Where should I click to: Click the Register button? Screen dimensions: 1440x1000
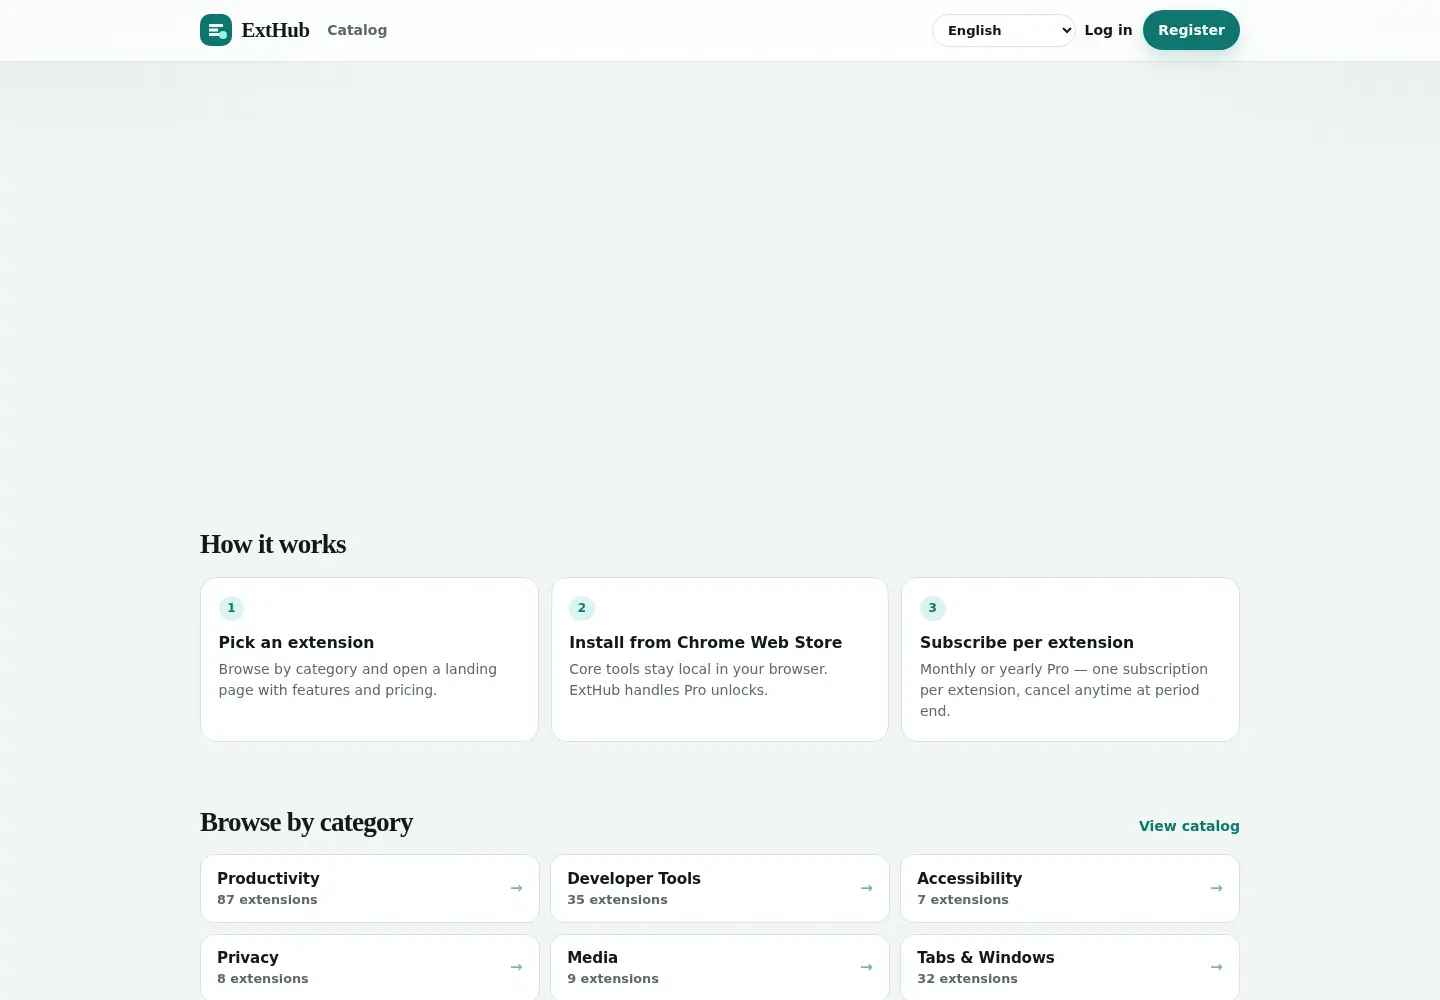coord(1191,30)
